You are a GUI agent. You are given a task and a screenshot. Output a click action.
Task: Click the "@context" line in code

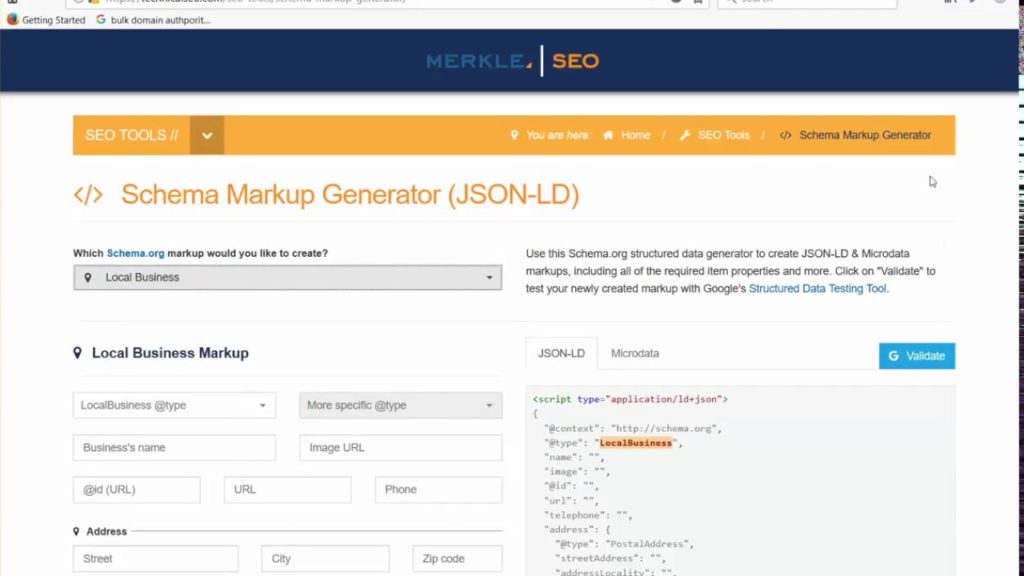[633, 428]
